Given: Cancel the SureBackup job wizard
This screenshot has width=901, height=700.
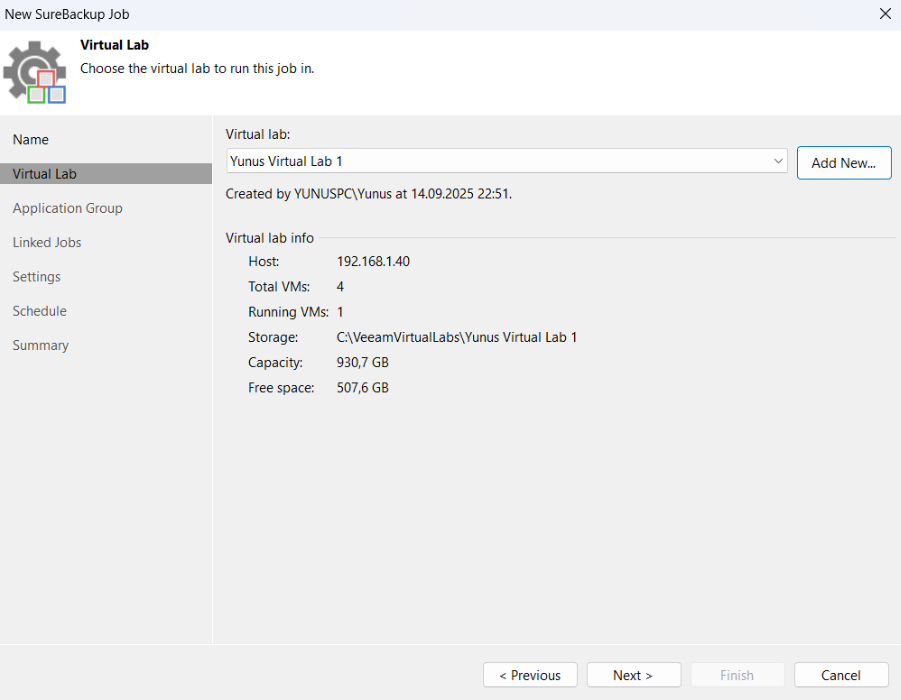Looking at the screenshot, I should pos(841,675).
